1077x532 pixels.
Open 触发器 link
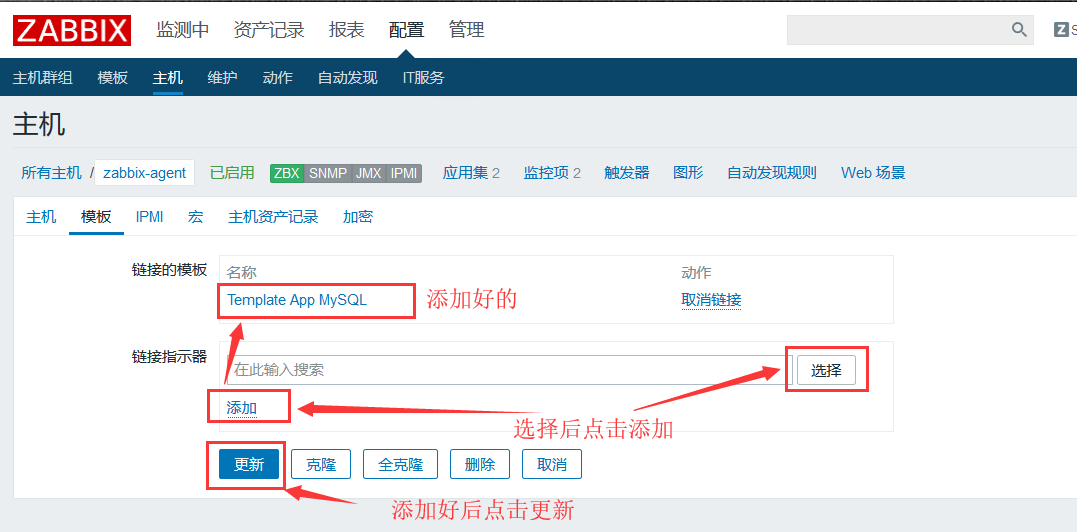[626, 173]
